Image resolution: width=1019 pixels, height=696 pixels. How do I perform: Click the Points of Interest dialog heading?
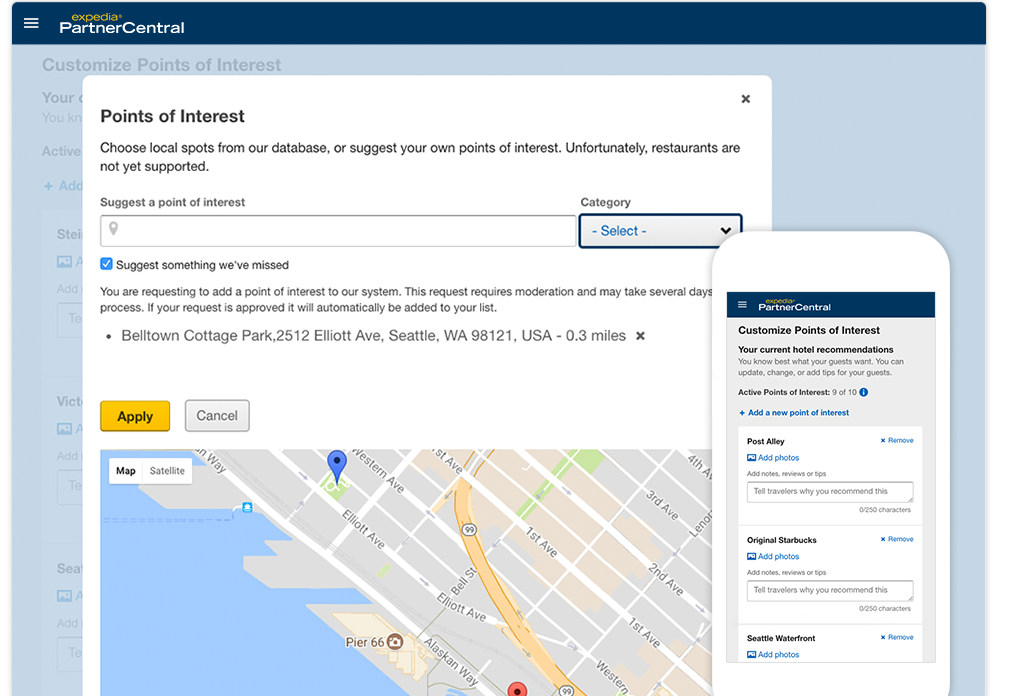172,116
